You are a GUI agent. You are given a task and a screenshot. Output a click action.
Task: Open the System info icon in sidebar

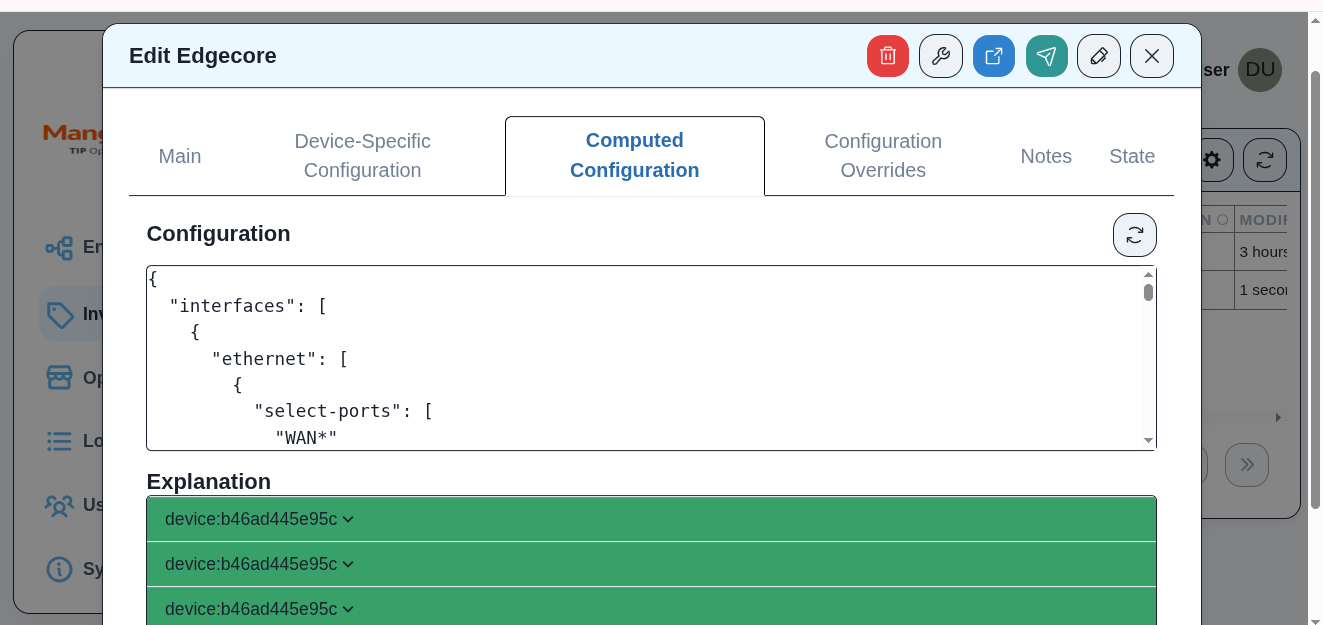pyautogui.click(x=60, y=569)
